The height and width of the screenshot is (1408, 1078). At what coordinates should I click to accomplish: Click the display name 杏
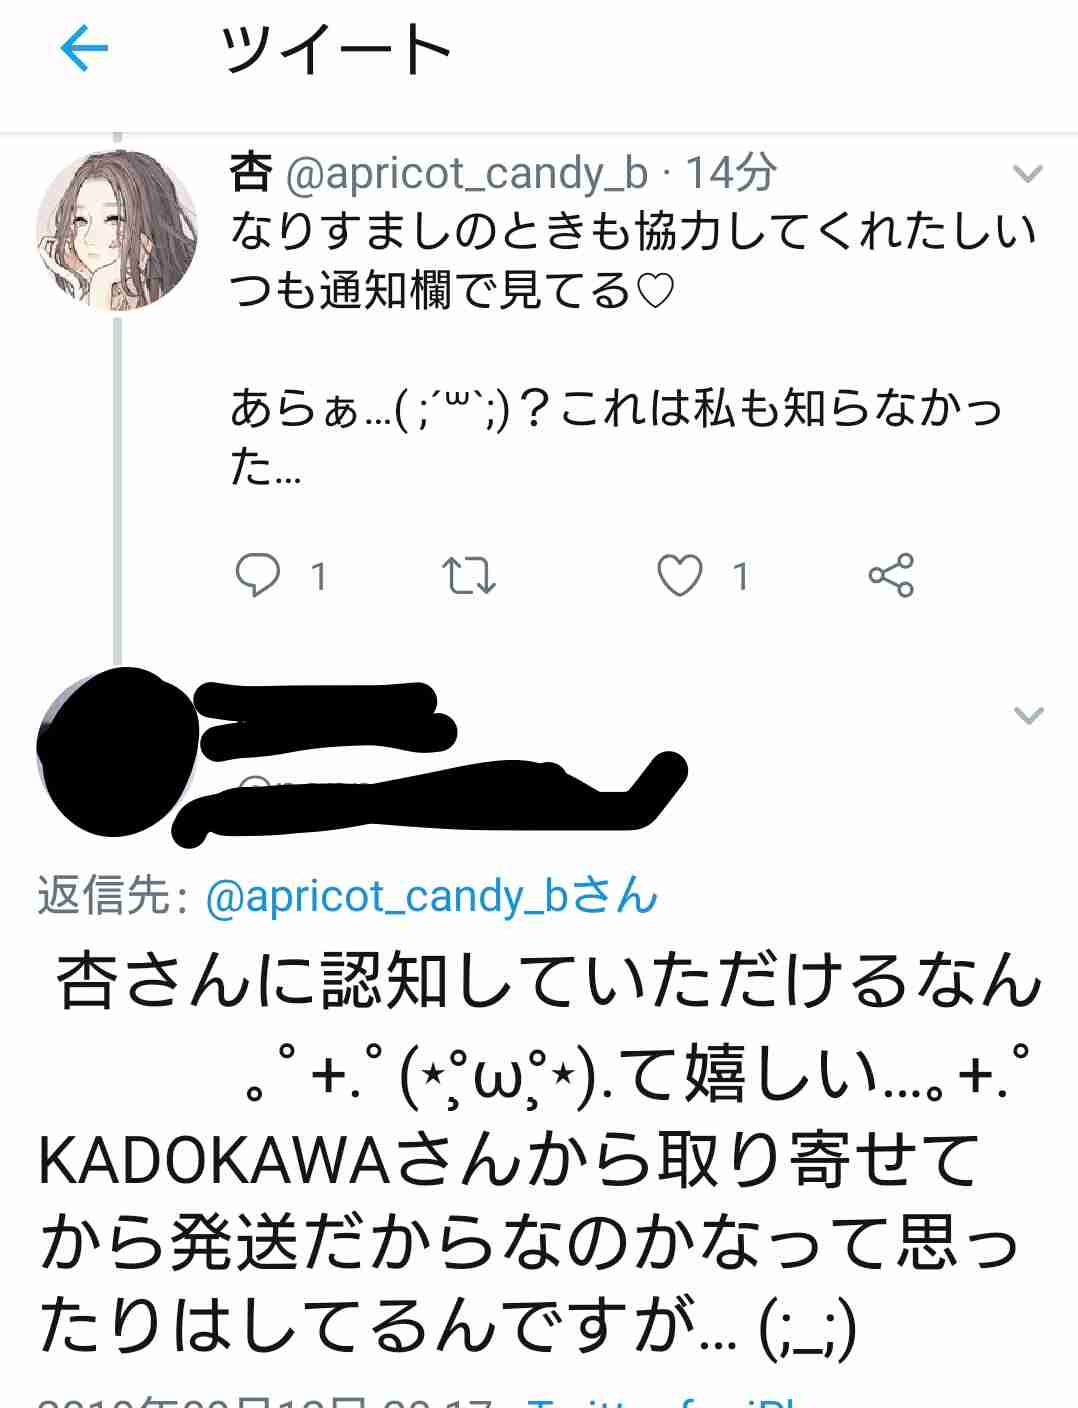(x=251, y=174)
